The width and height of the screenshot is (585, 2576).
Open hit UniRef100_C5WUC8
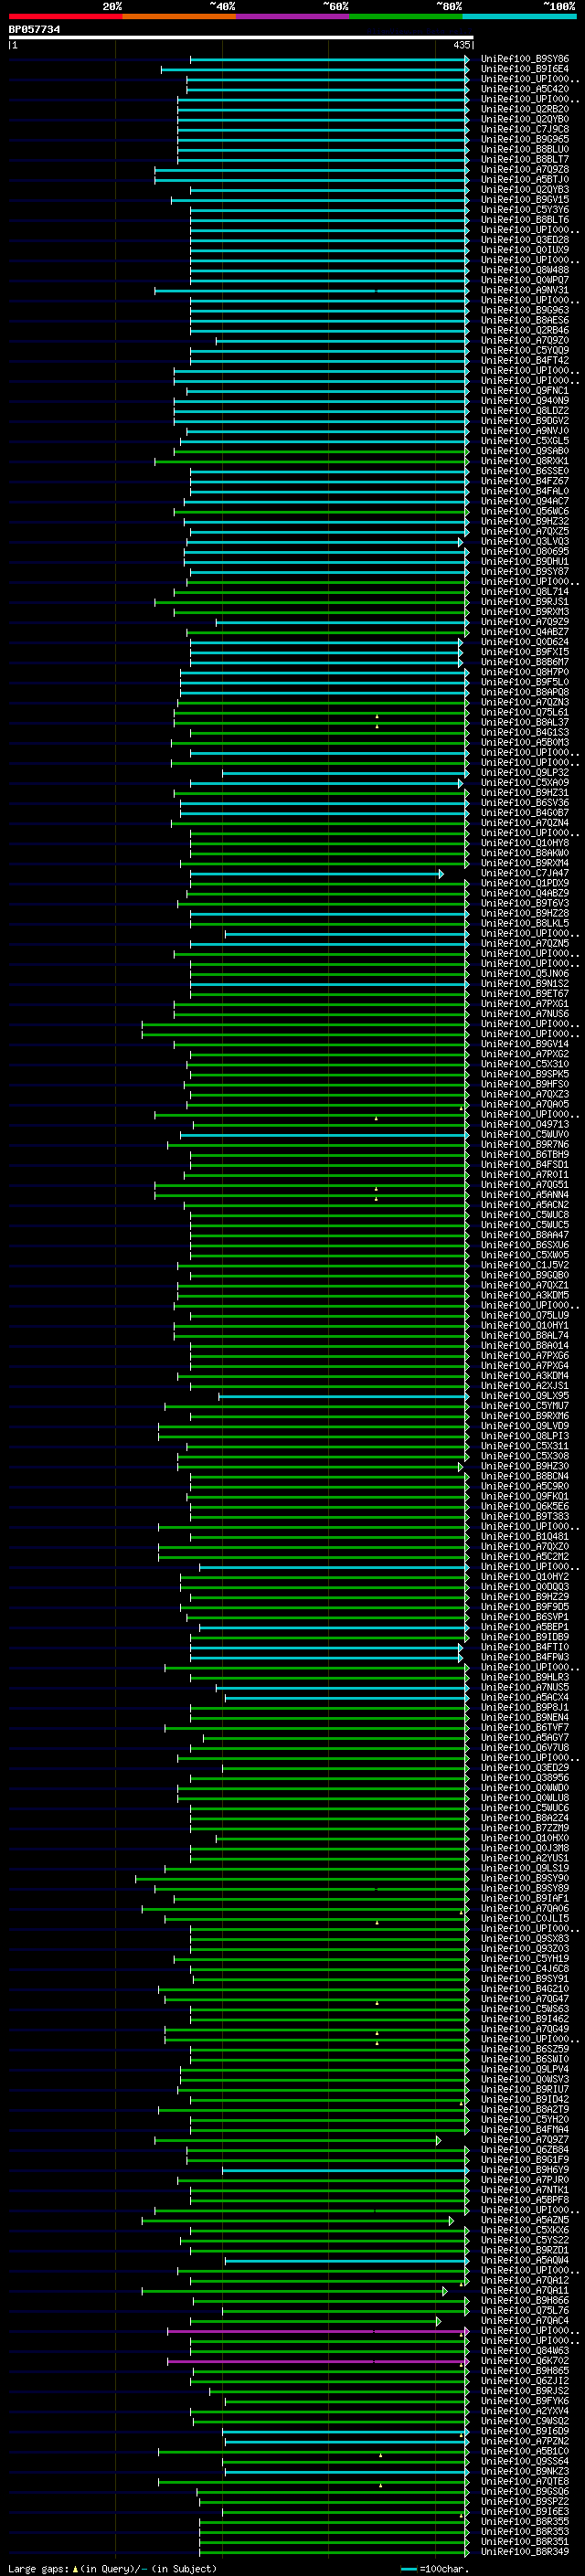pyautogui.click(x=524, y=1214)
